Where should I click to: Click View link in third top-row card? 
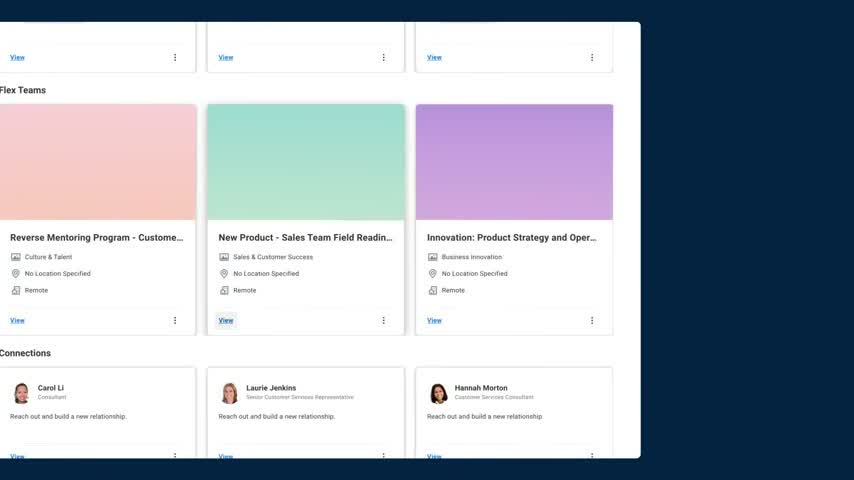click(434, 57)
